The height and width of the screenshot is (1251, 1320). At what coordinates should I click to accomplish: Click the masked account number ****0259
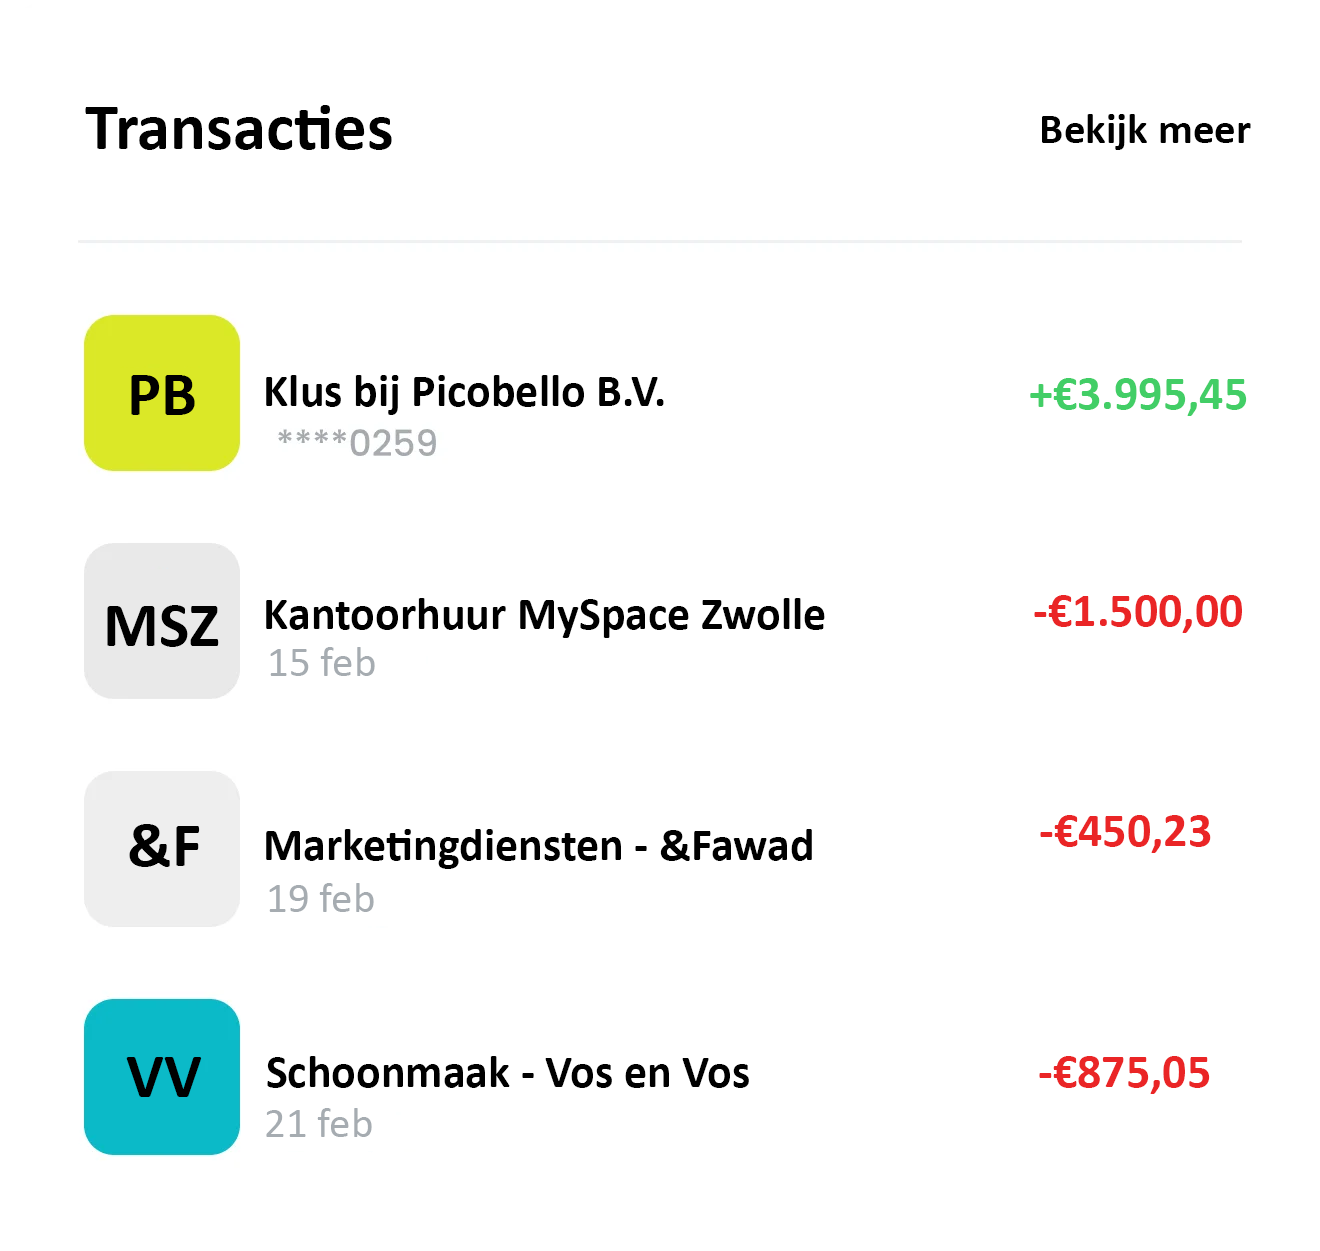[357, 443]
